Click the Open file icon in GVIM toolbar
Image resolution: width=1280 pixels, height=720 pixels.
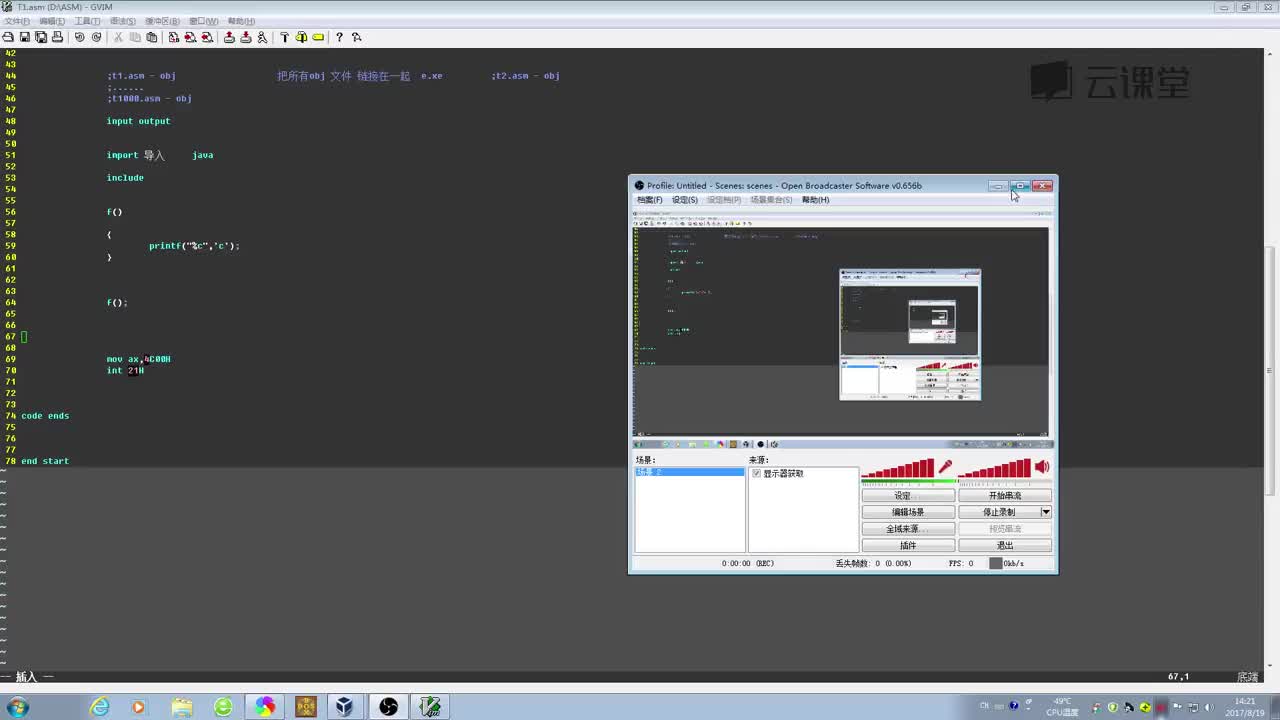[x=8, y=37]
